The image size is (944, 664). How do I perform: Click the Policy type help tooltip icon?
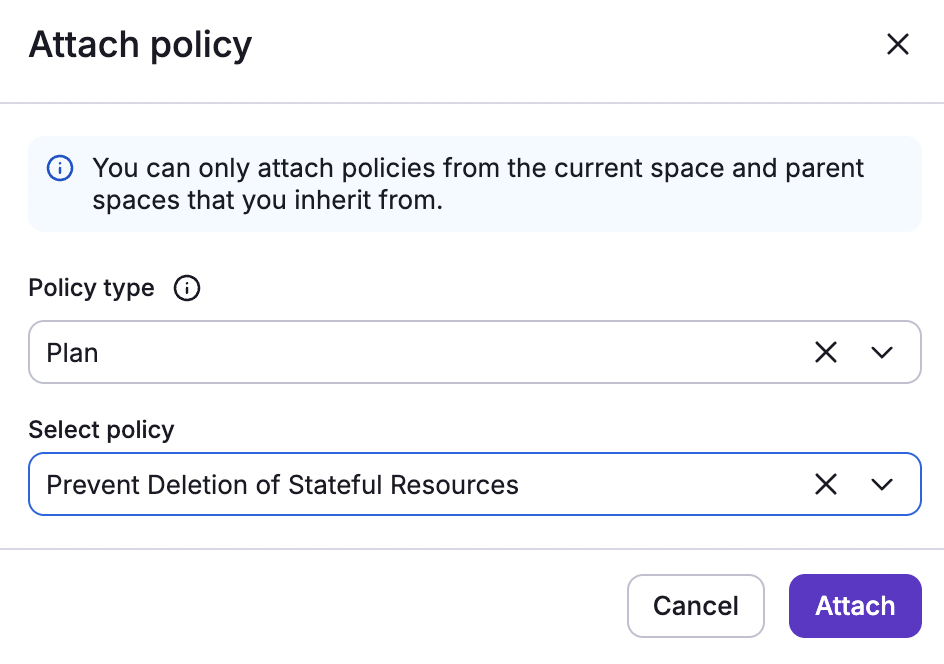coord(186,288)
